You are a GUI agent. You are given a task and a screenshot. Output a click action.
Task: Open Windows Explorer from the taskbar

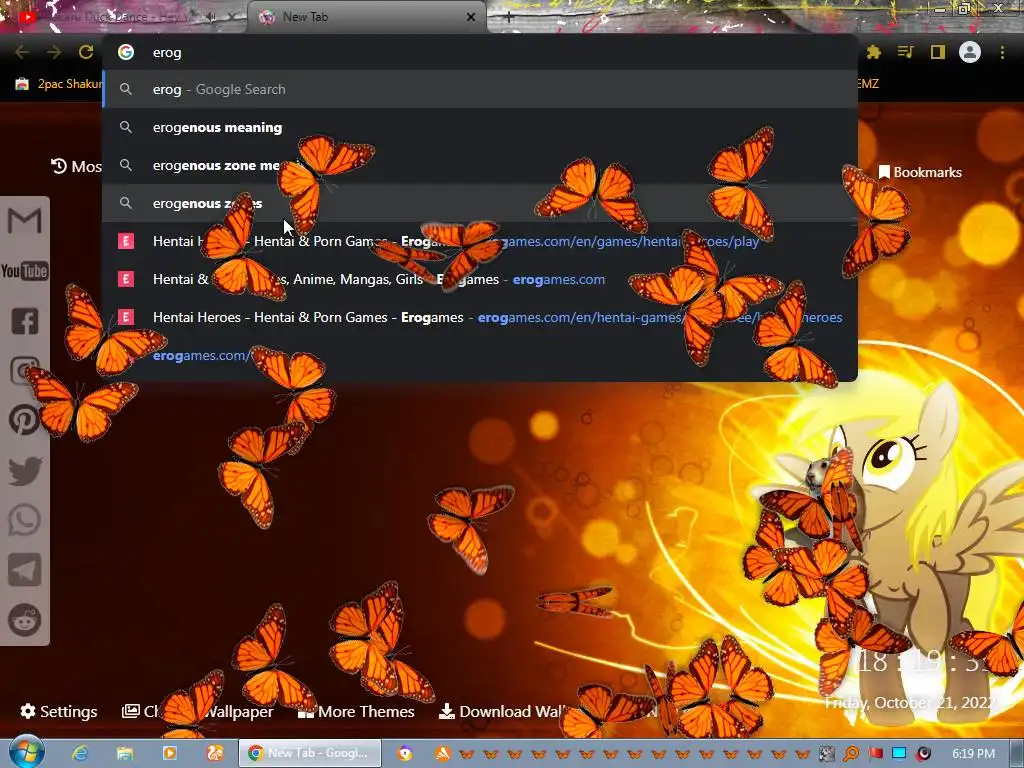point(125,753)
